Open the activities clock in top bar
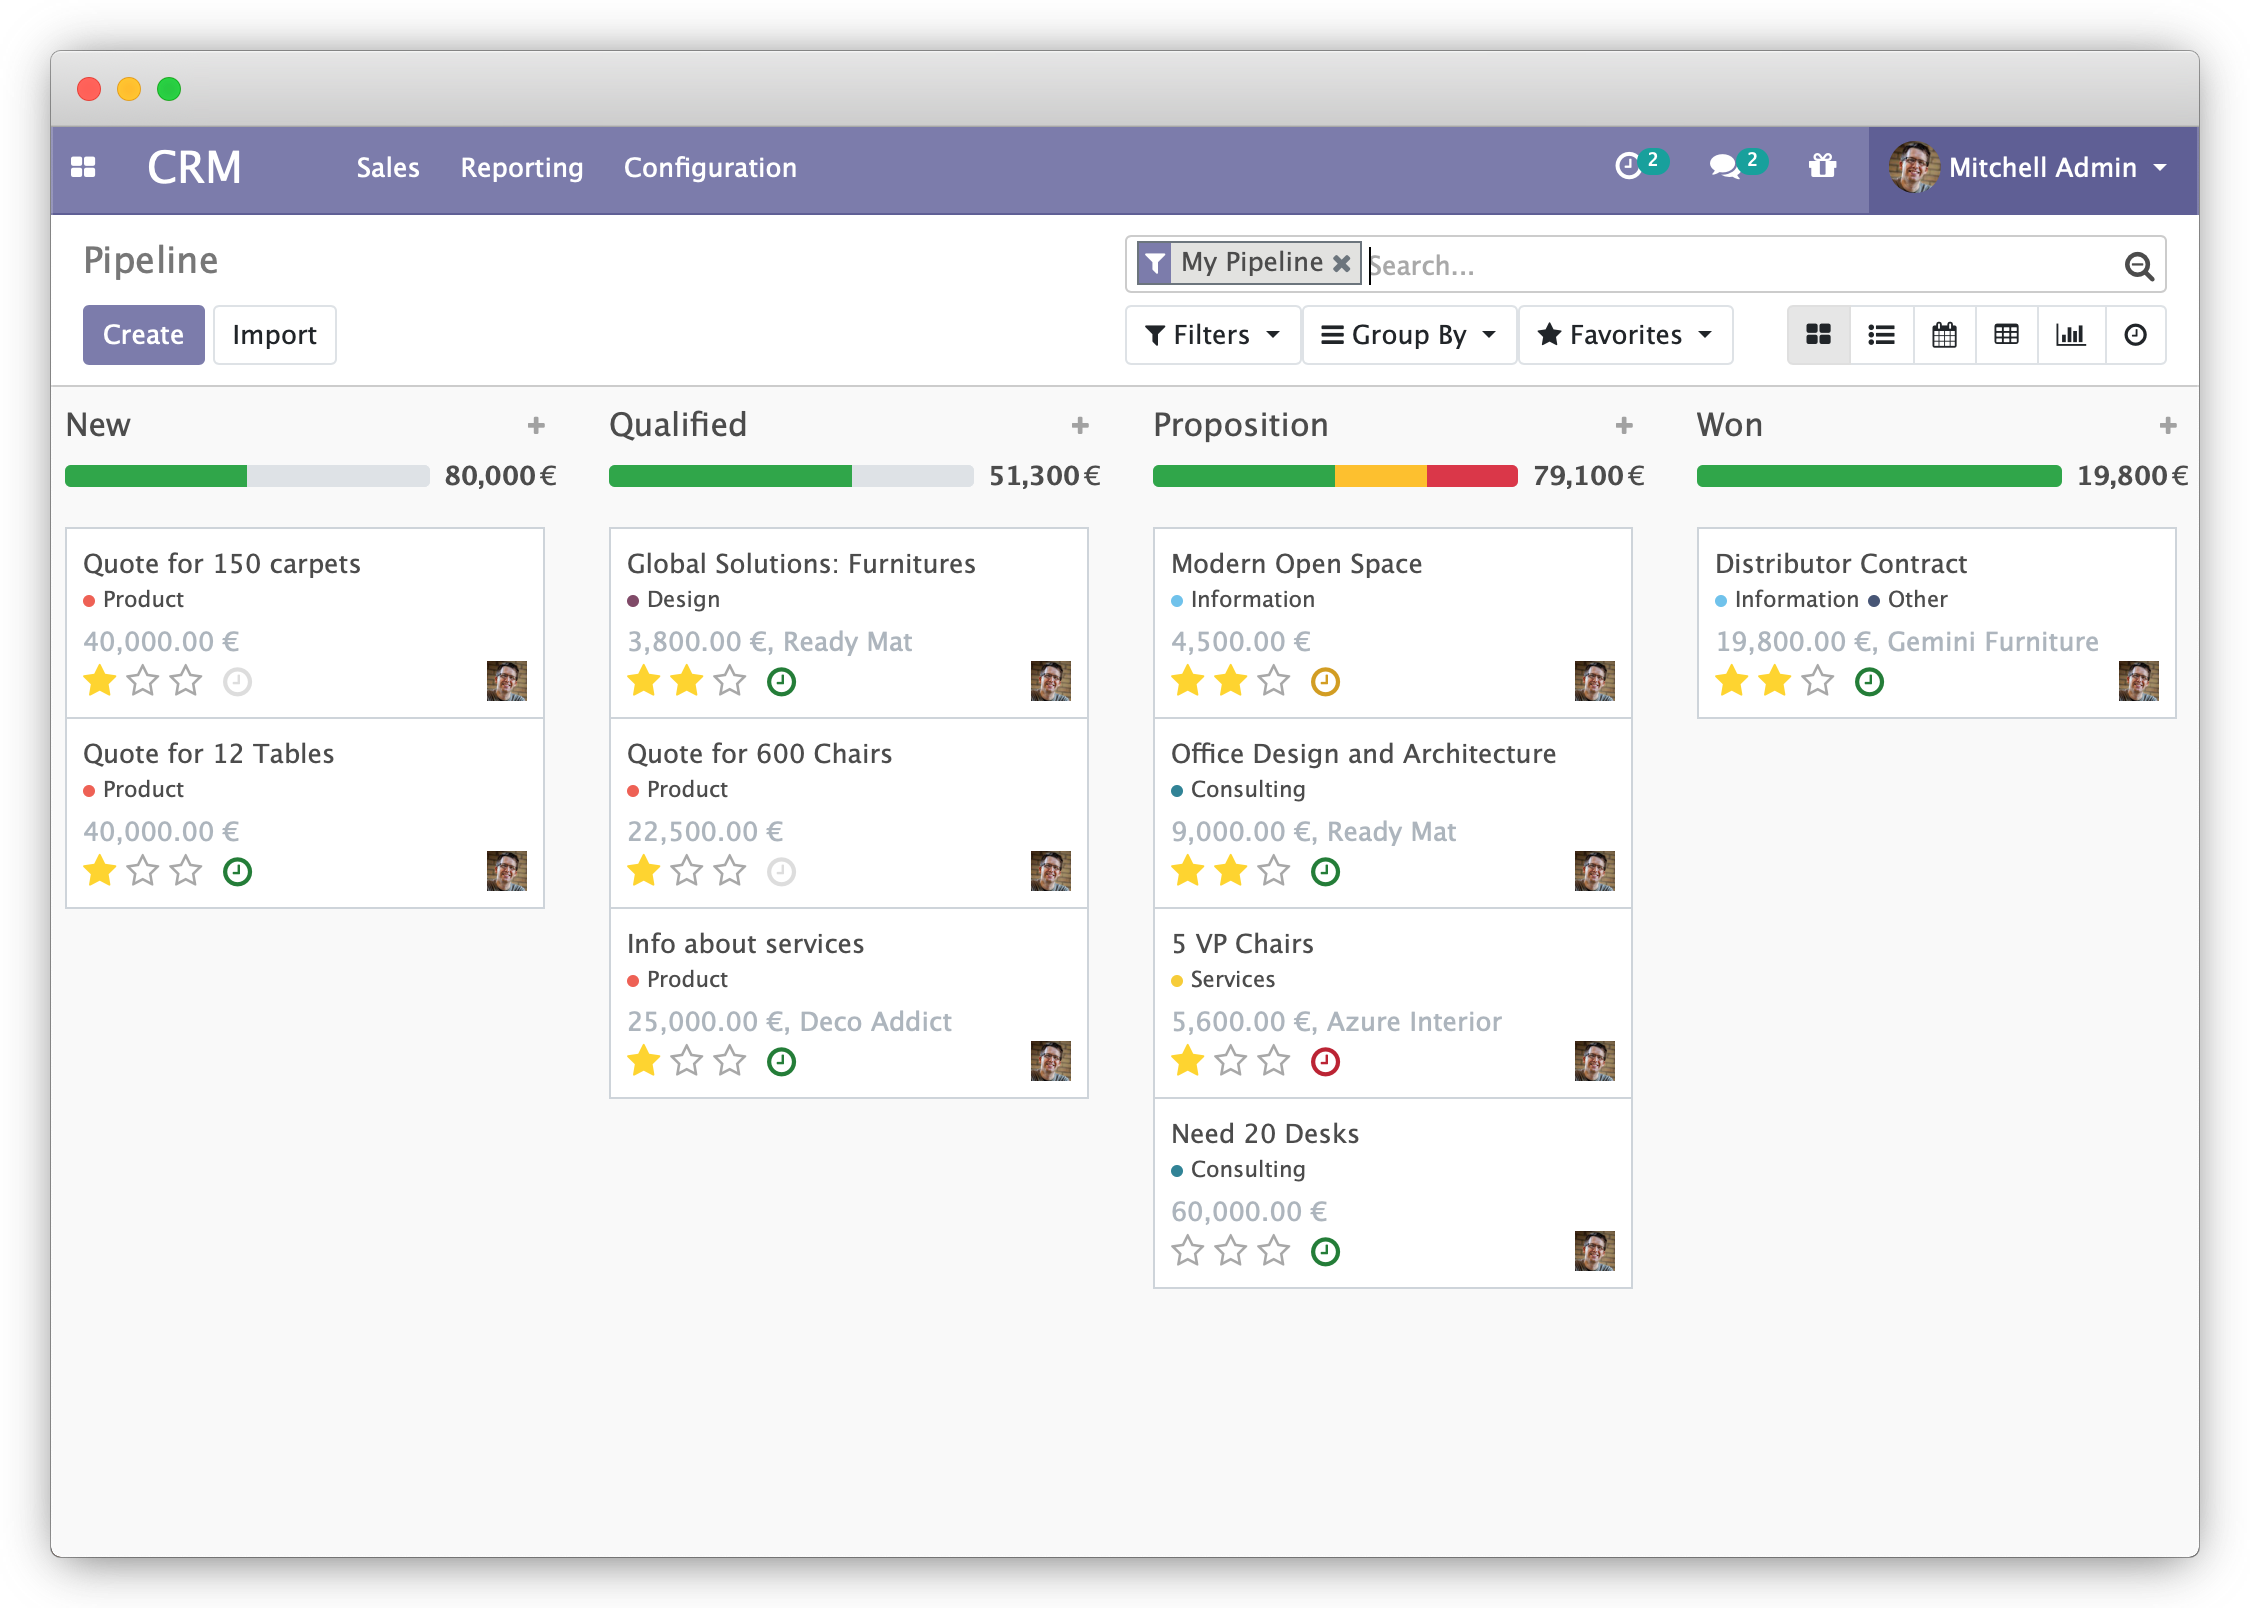Screen dimensions: 2250x1608 (1628, 166)
